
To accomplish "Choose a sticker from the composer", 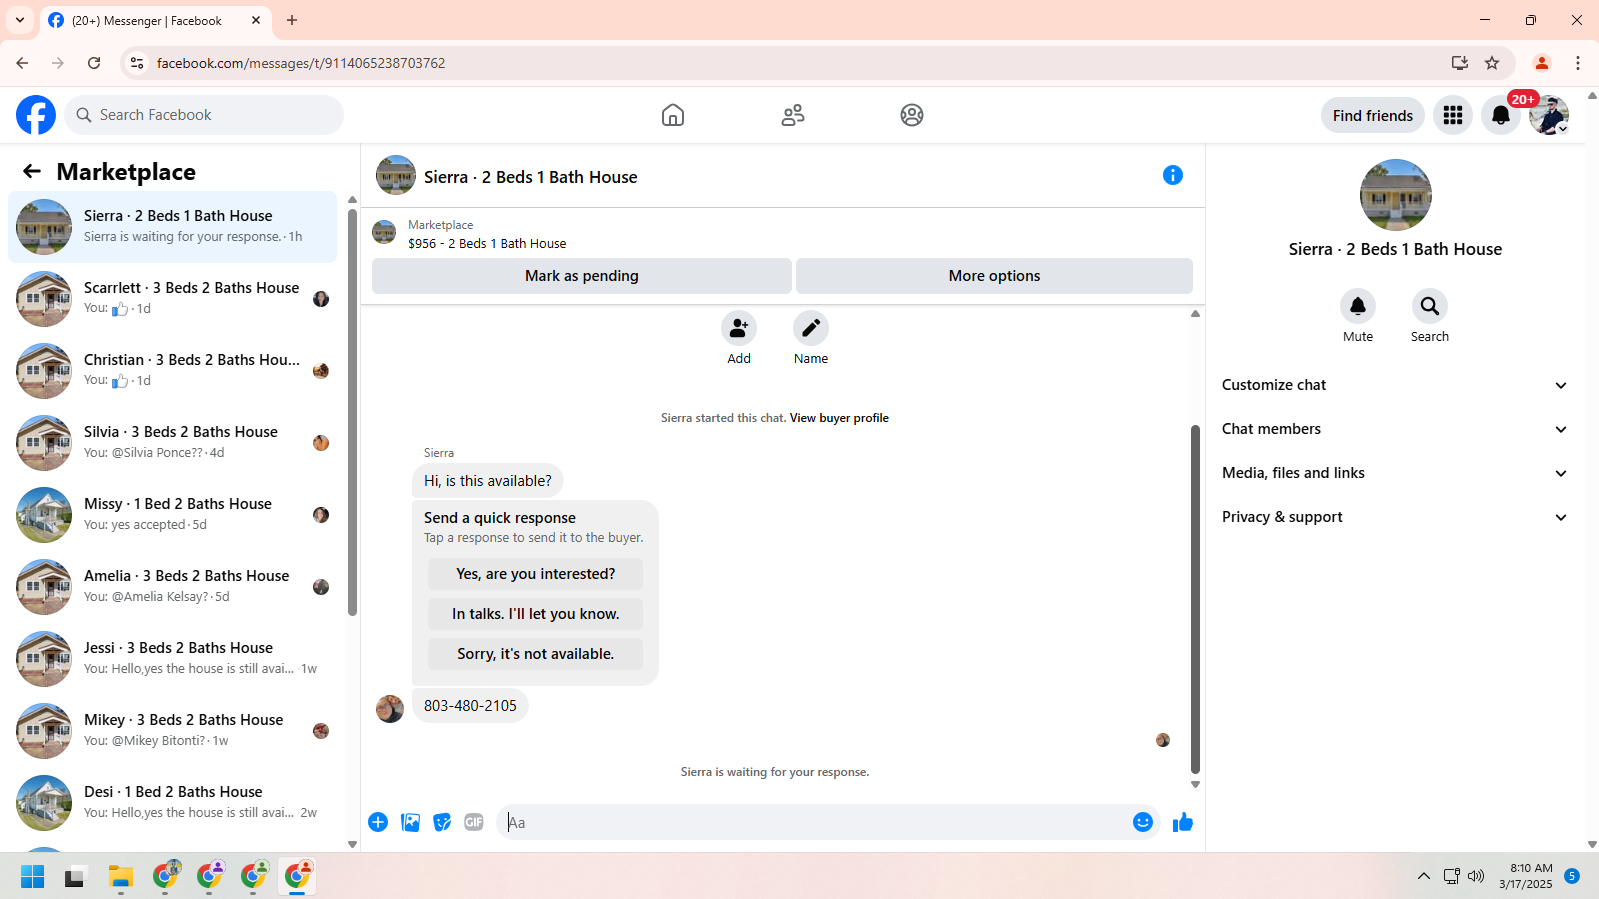I will (x=442, y=822).
